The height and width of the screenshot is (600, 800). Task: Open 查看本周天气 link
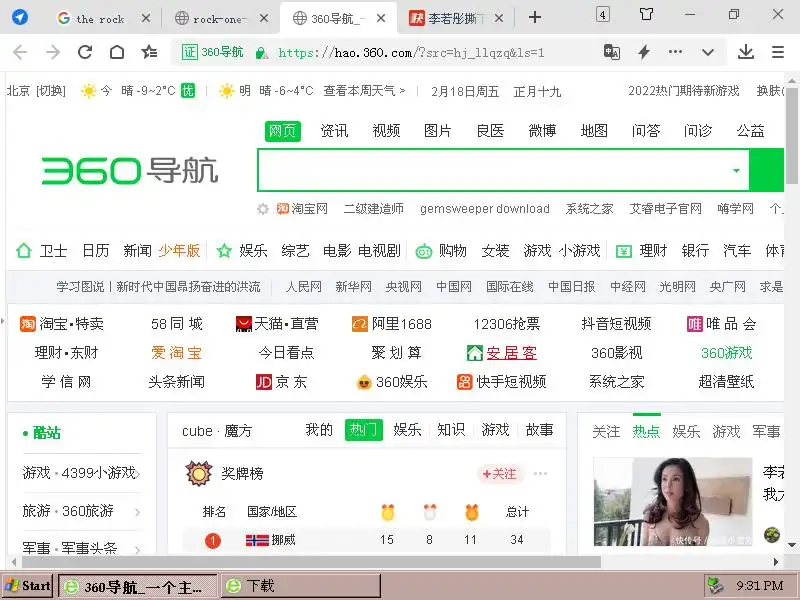coord(364,91)
